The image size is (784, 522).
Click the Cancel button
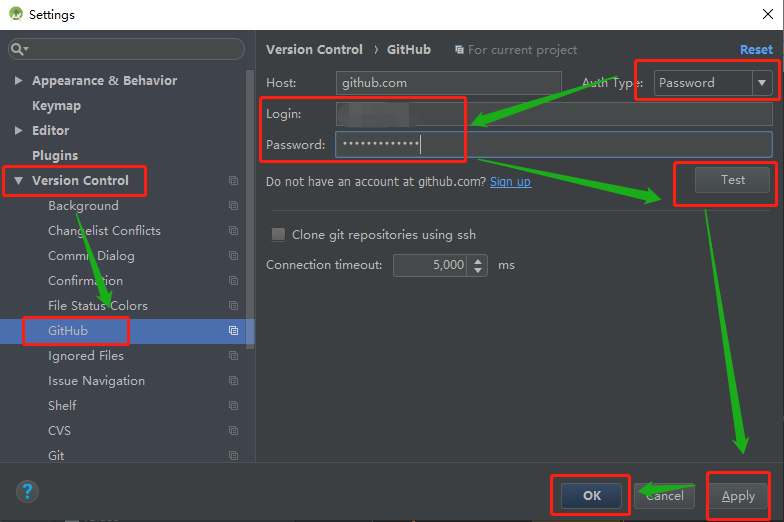[x=664, y=496]
